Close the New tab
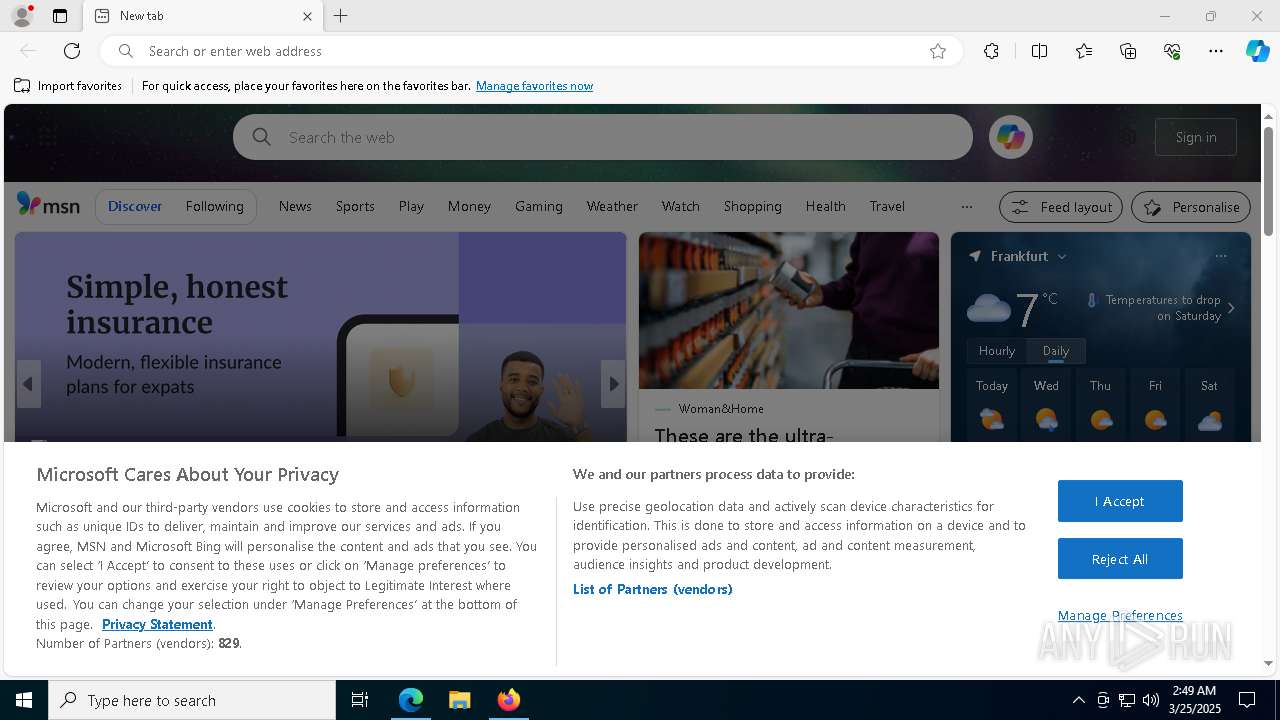This screenshot has width=1280, height=720. point(307,16)
